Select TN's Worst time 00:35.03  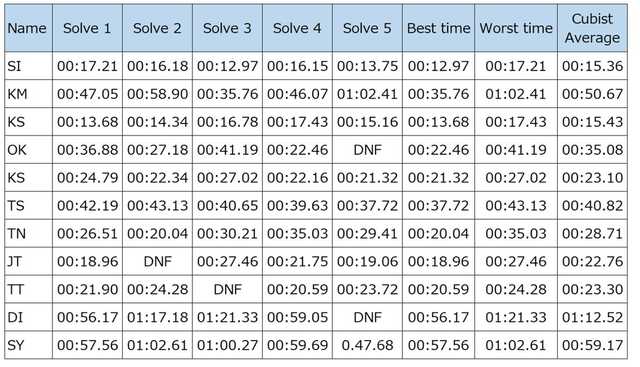[516, 234]
